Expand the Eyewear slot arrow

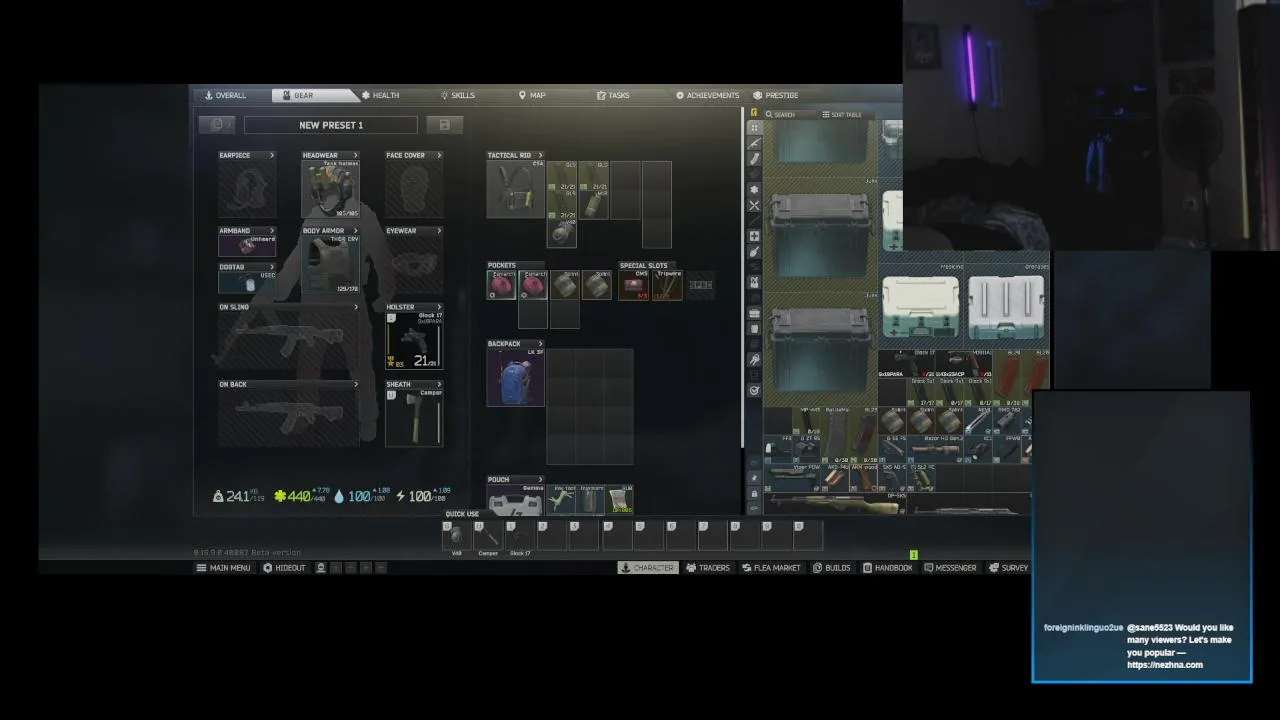438,231
